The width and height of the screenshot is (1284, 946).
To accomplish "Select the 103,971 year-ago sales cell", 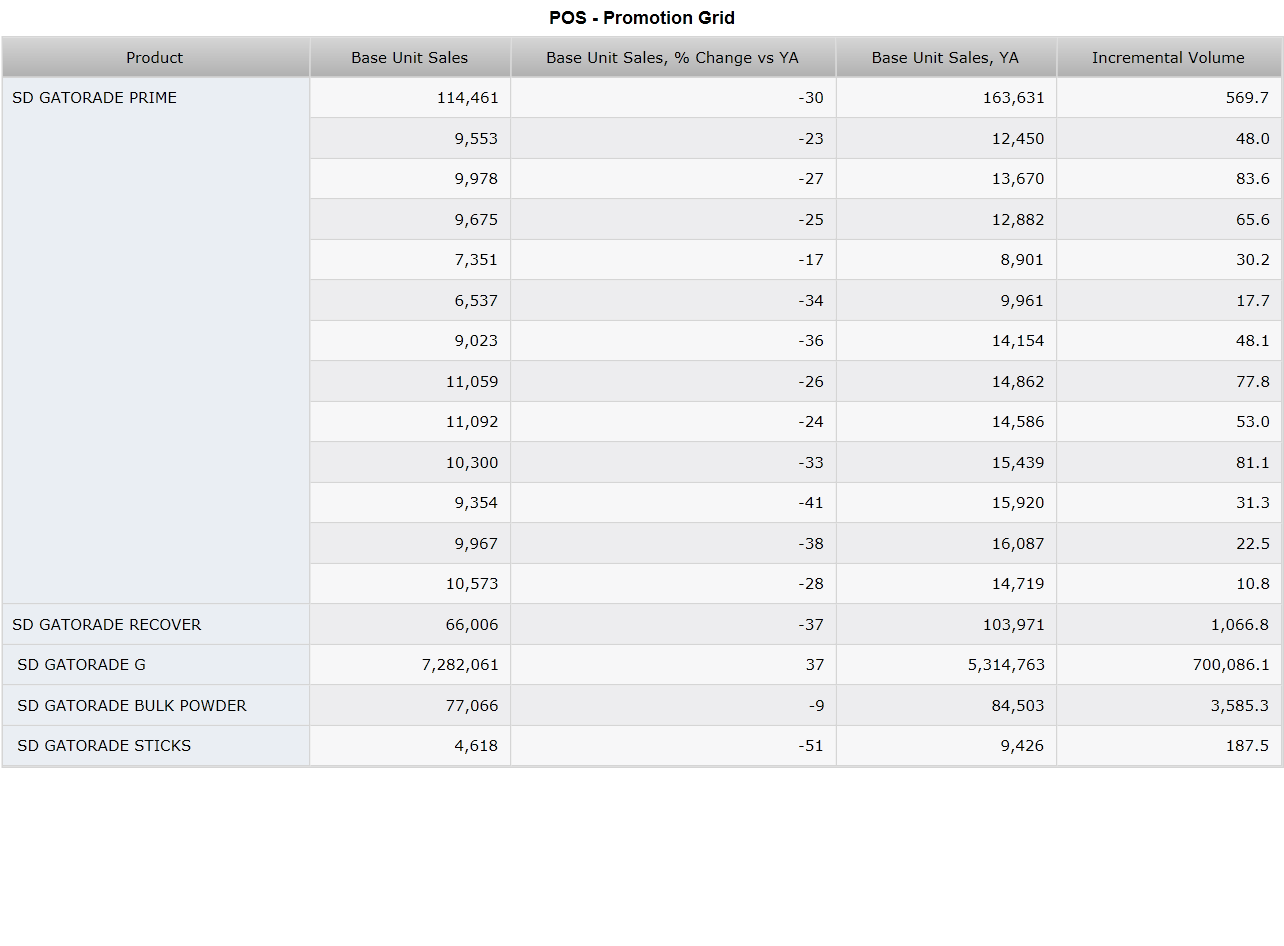I will click(946, 624).
